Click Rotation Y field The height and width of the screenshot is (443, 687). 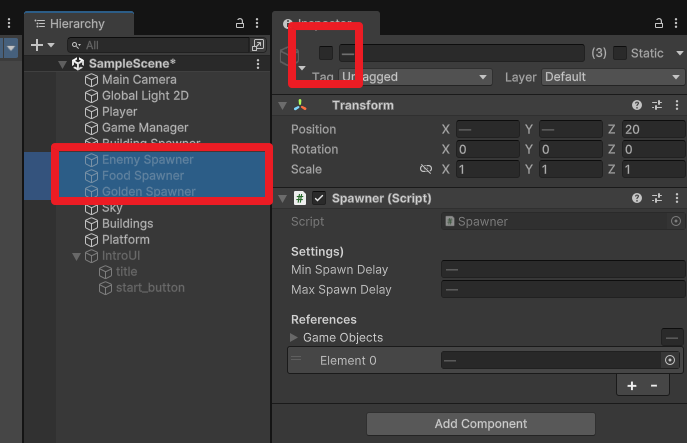(x=570, y=149)
